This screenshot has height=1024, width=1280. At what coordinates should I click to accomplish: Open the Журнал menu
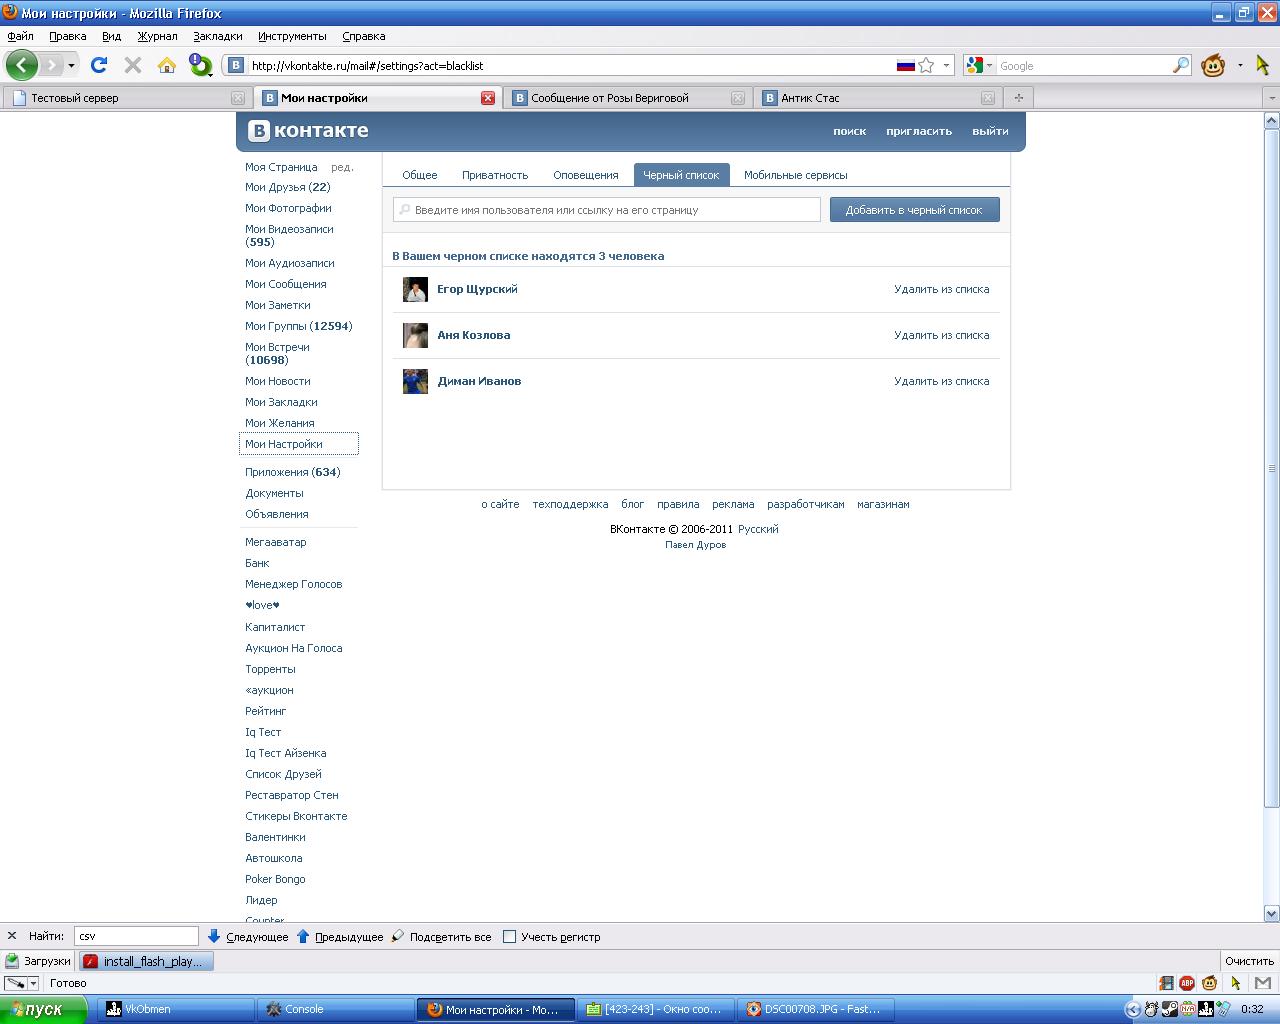click(157, 36)
